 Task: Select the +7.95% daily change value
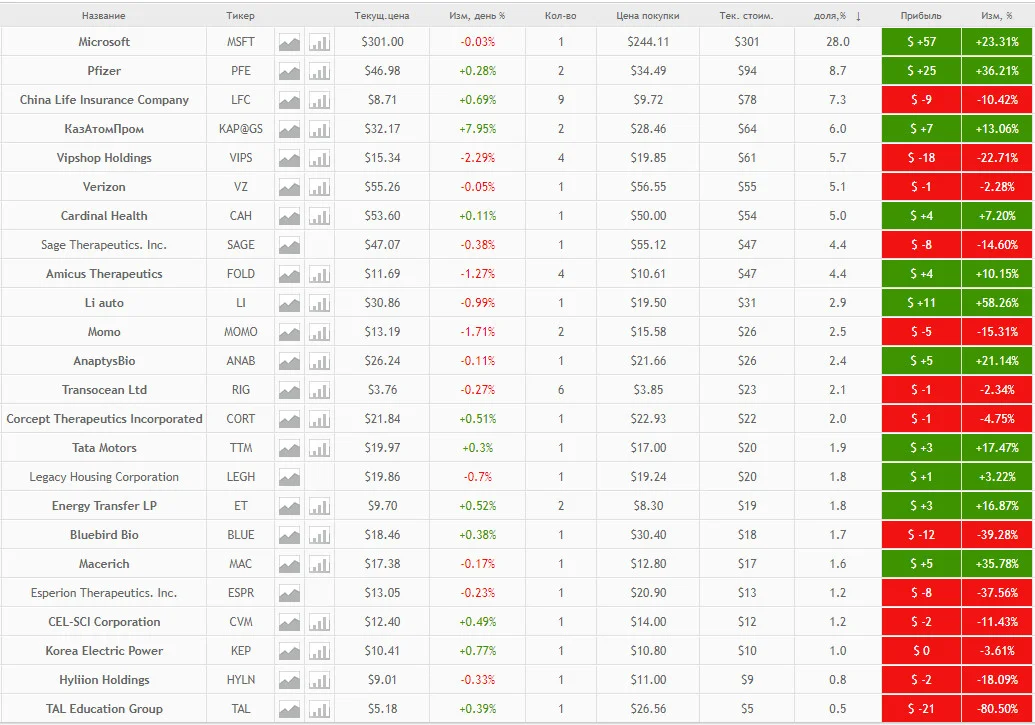(x=477, y=129)
